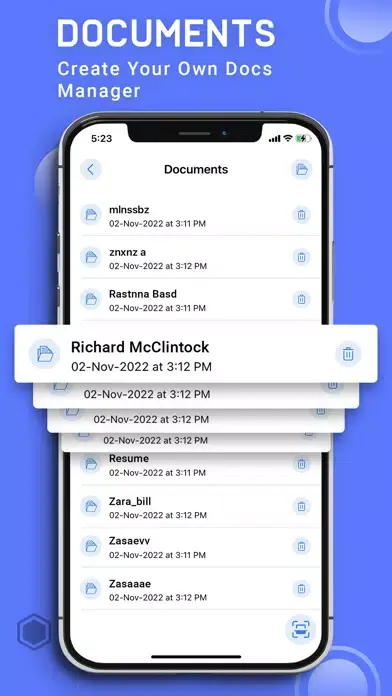
Task: Tap the 5:23 clock in status bar
Action: click(x=102, y=139)
